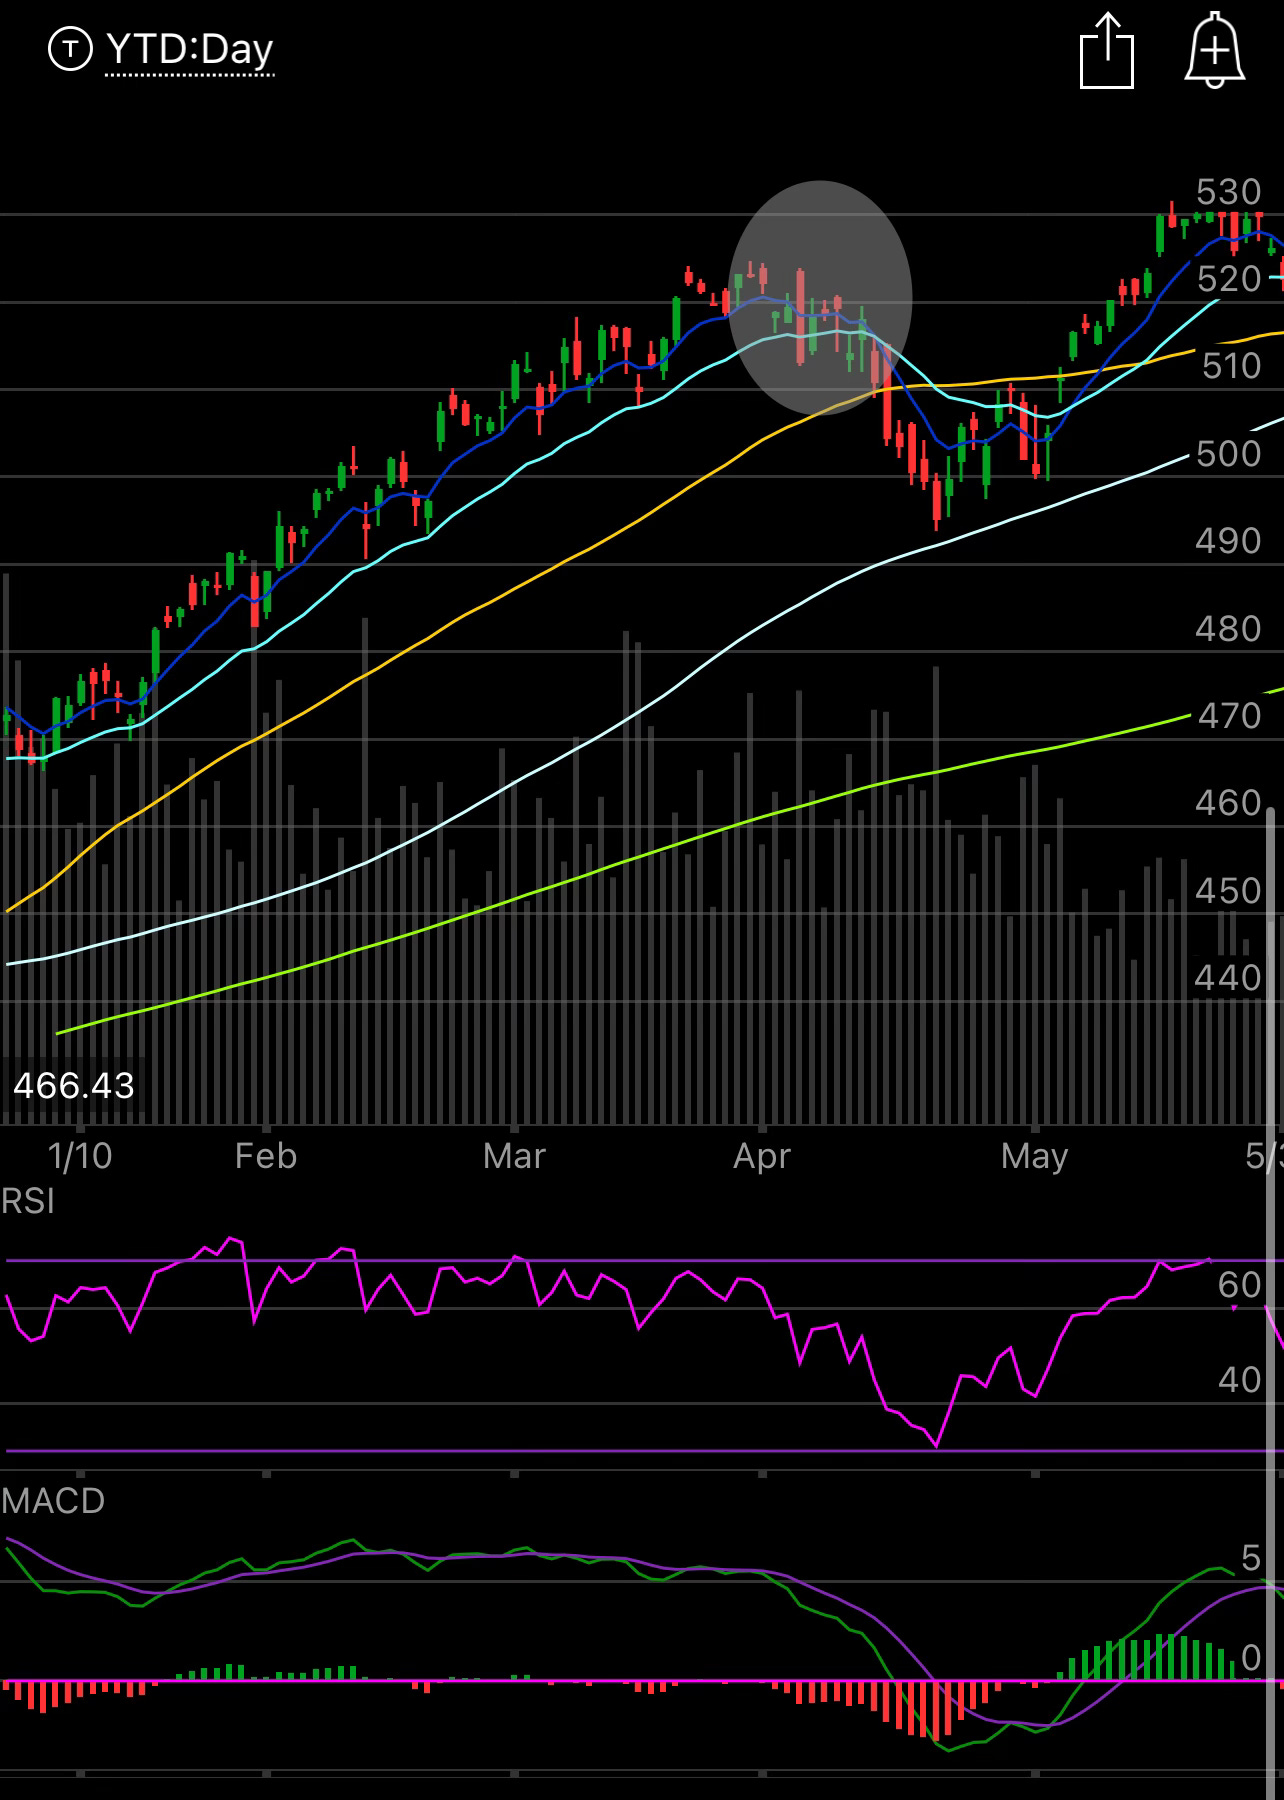The image size is (1284, 1800).
Task: Tap the 480 price axis label
Action: click(x=1229, y=629)
